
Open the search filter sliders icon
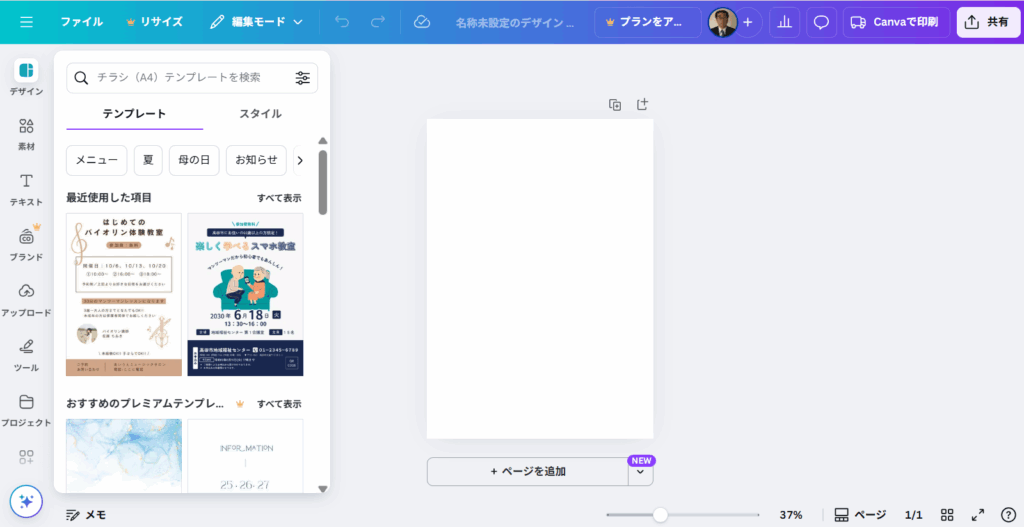click(x=302, y=78)
